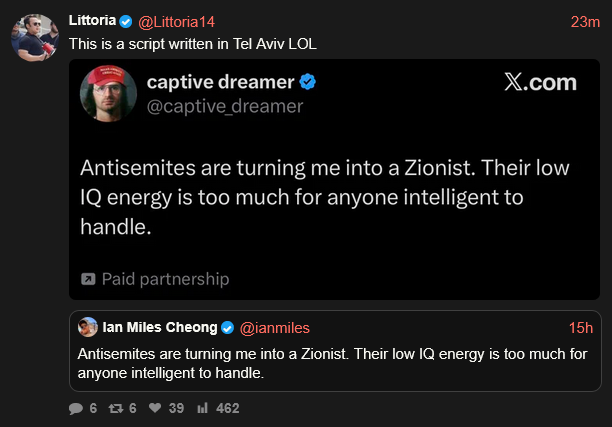Open view analytics bar chart icon

pyautogui.click(x=203, y=408)
